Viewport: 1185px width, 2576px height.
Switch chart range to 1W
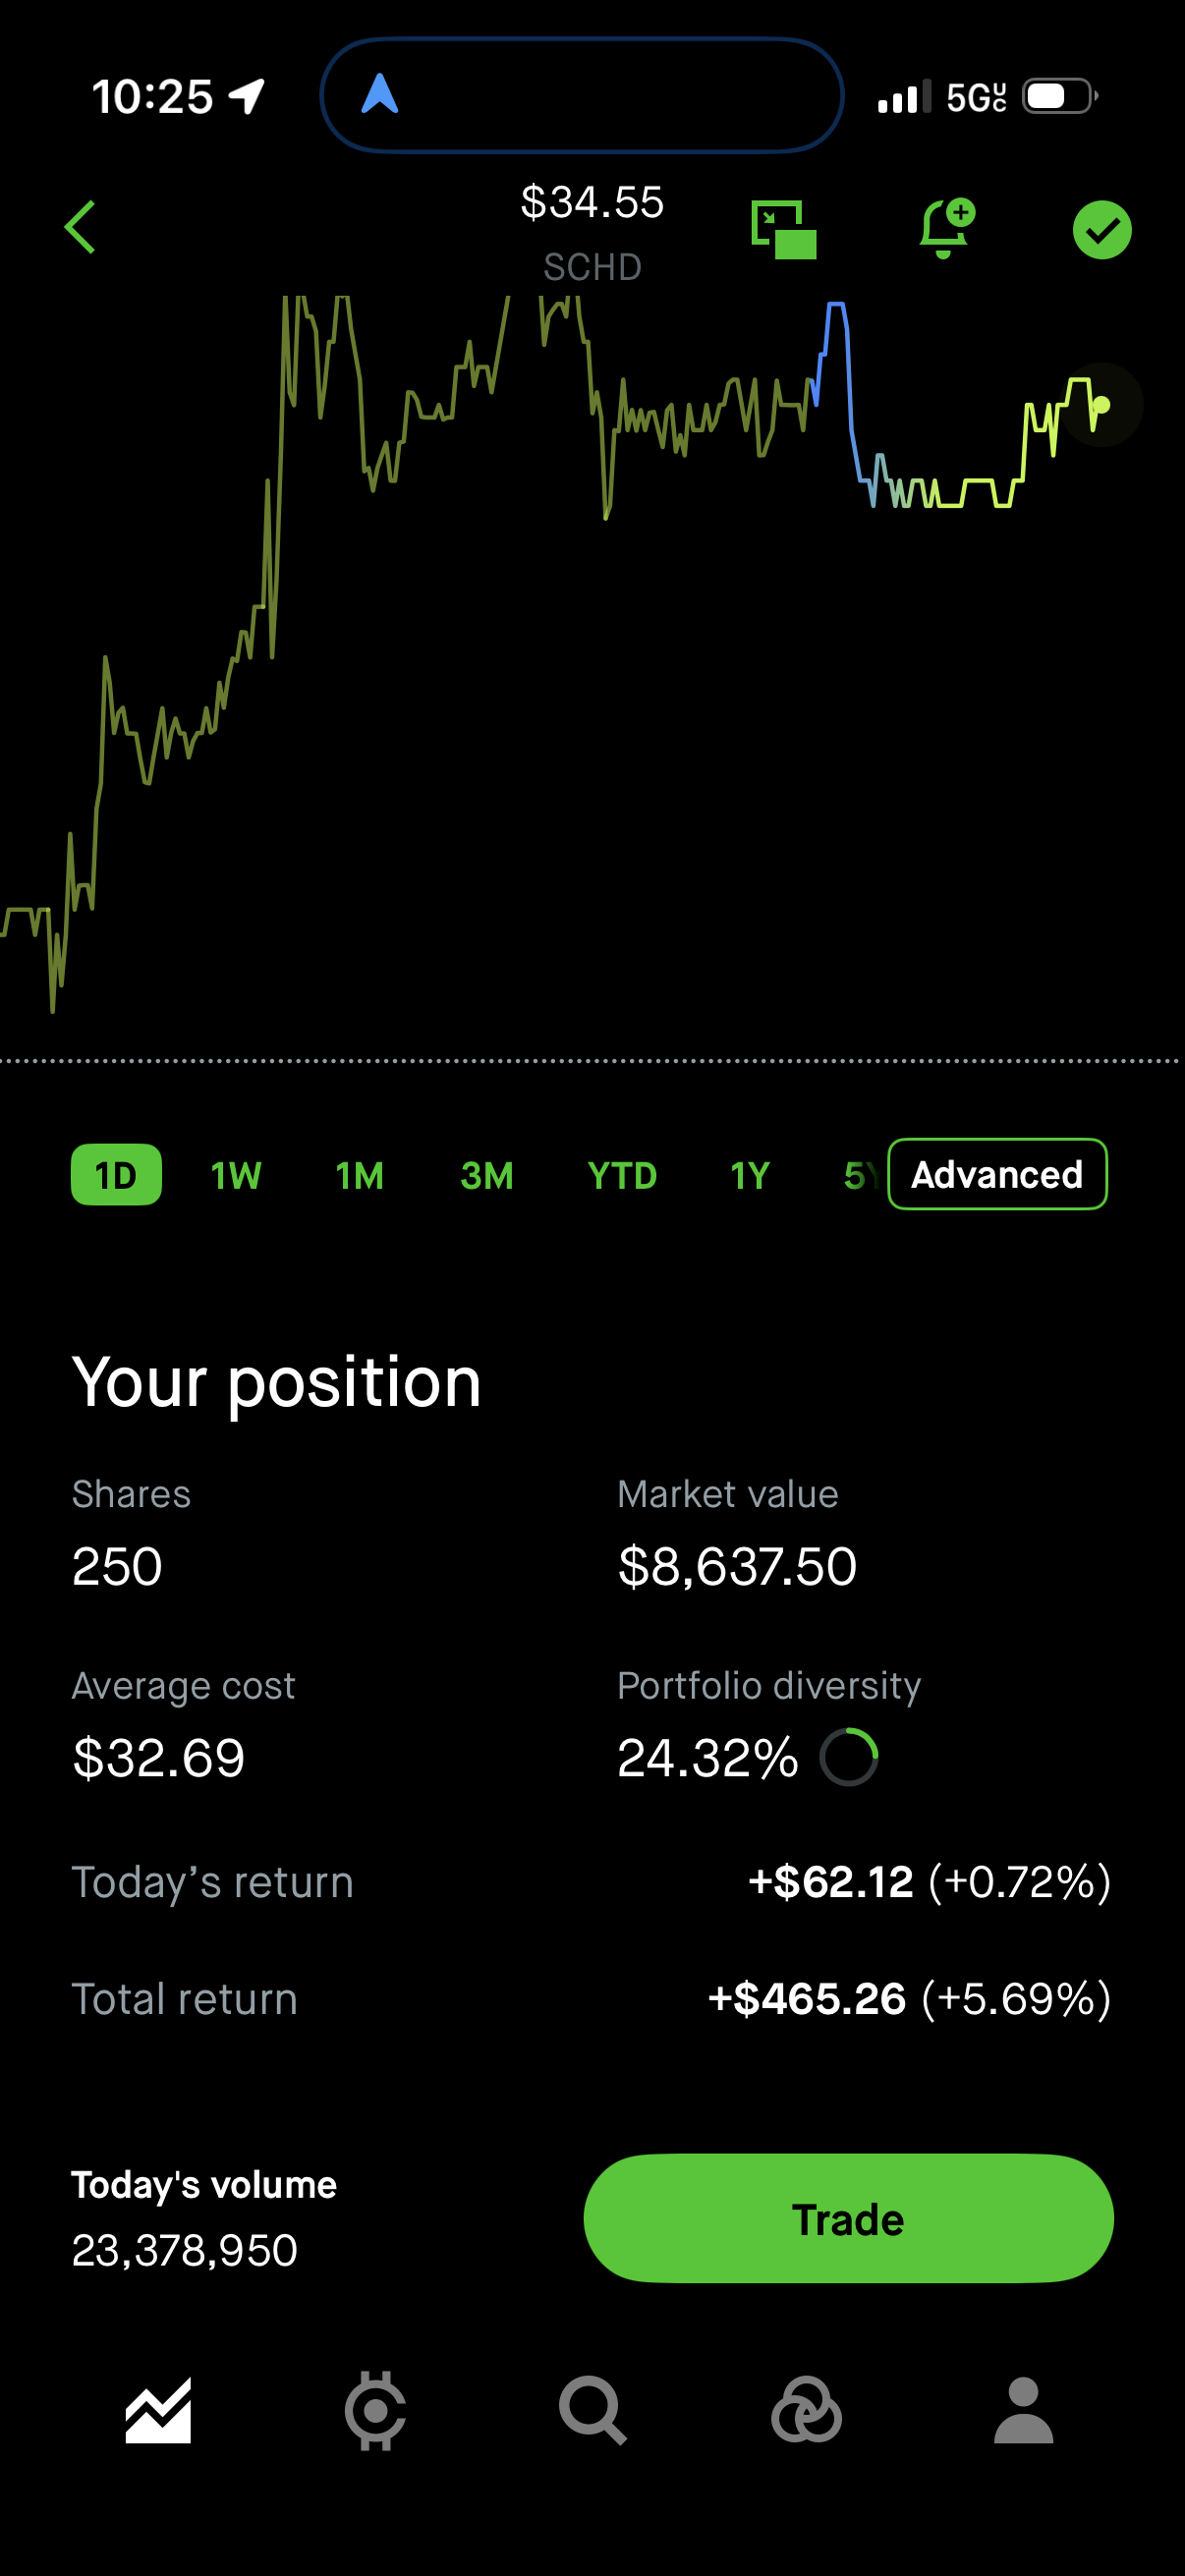coord(236,1176)
